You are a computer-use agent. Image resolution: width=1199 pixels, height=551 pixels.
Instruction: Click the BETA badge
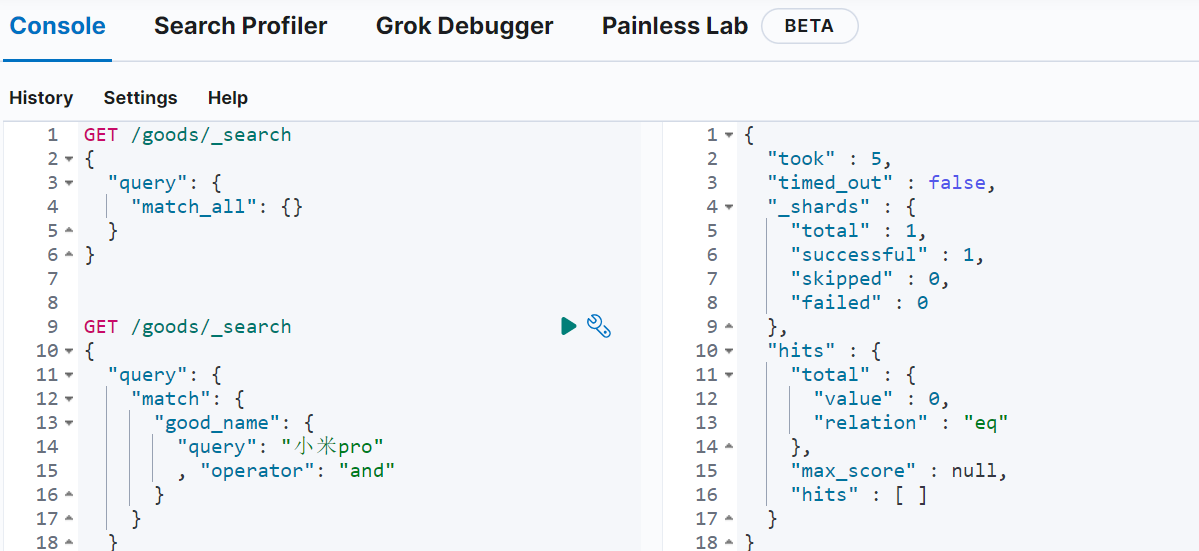[x=809, y=26]
